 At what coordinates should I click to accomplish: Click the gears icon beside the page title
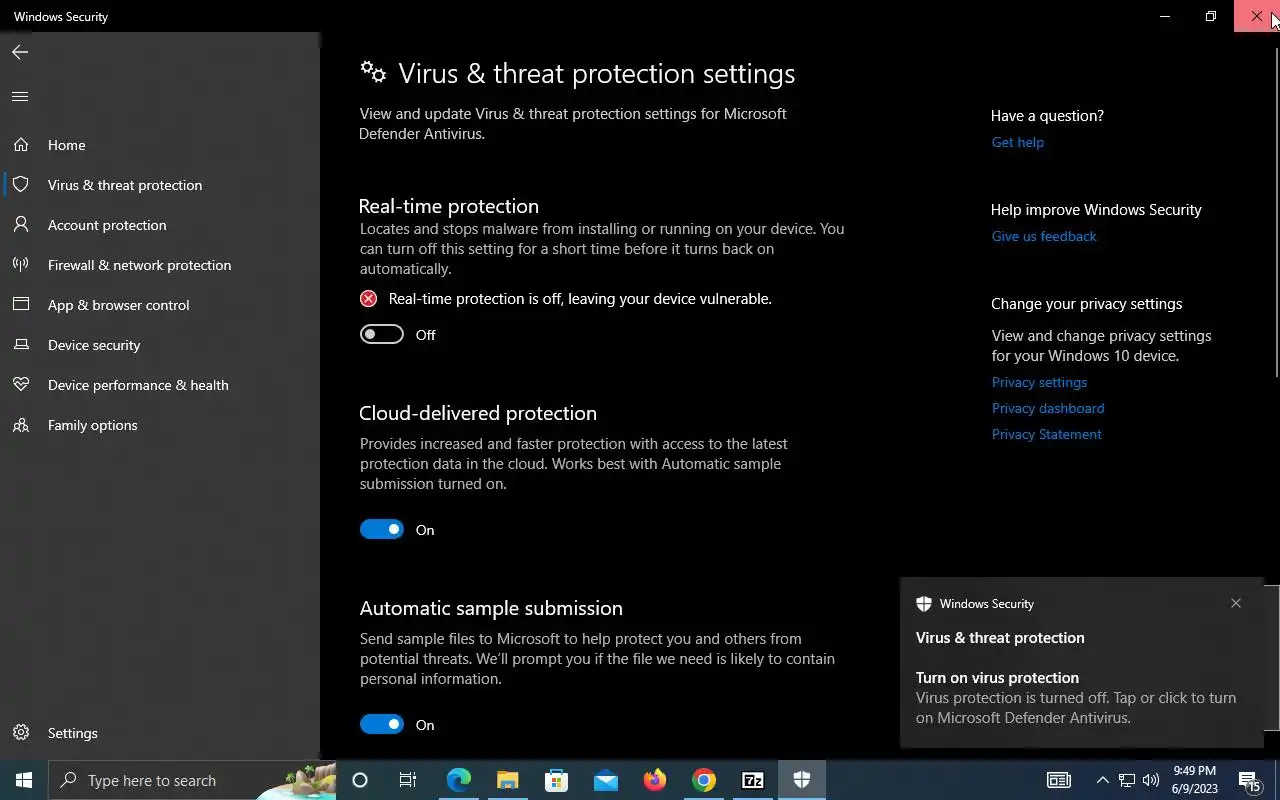[x=373, y=72]
